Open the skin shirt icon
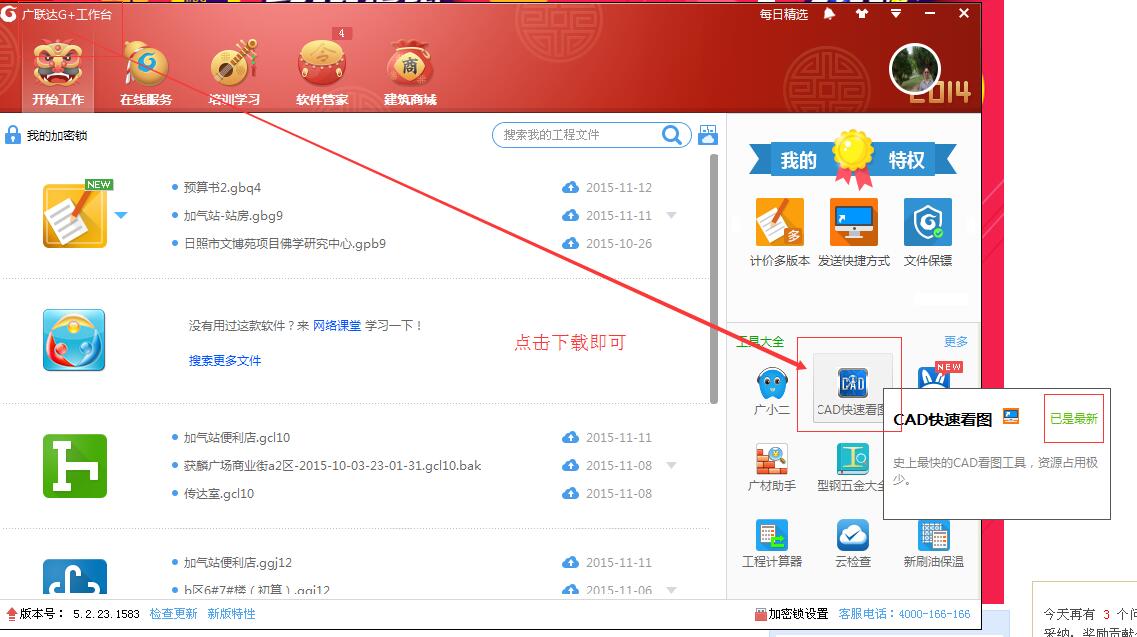This screenshot has height=637, width=1137. (862, 14)
